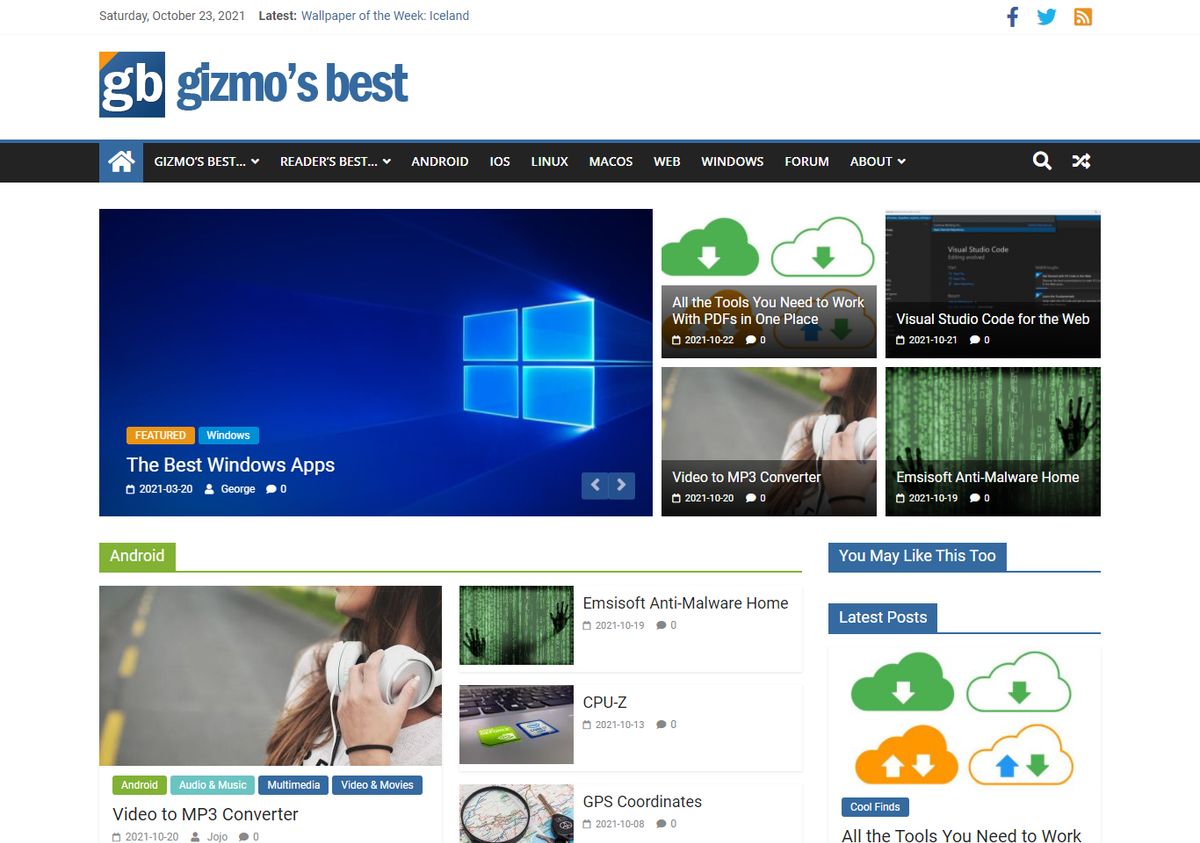Click the orange FEATURED label on the slider
The image size is (1200, 843).
pos(160,435)
